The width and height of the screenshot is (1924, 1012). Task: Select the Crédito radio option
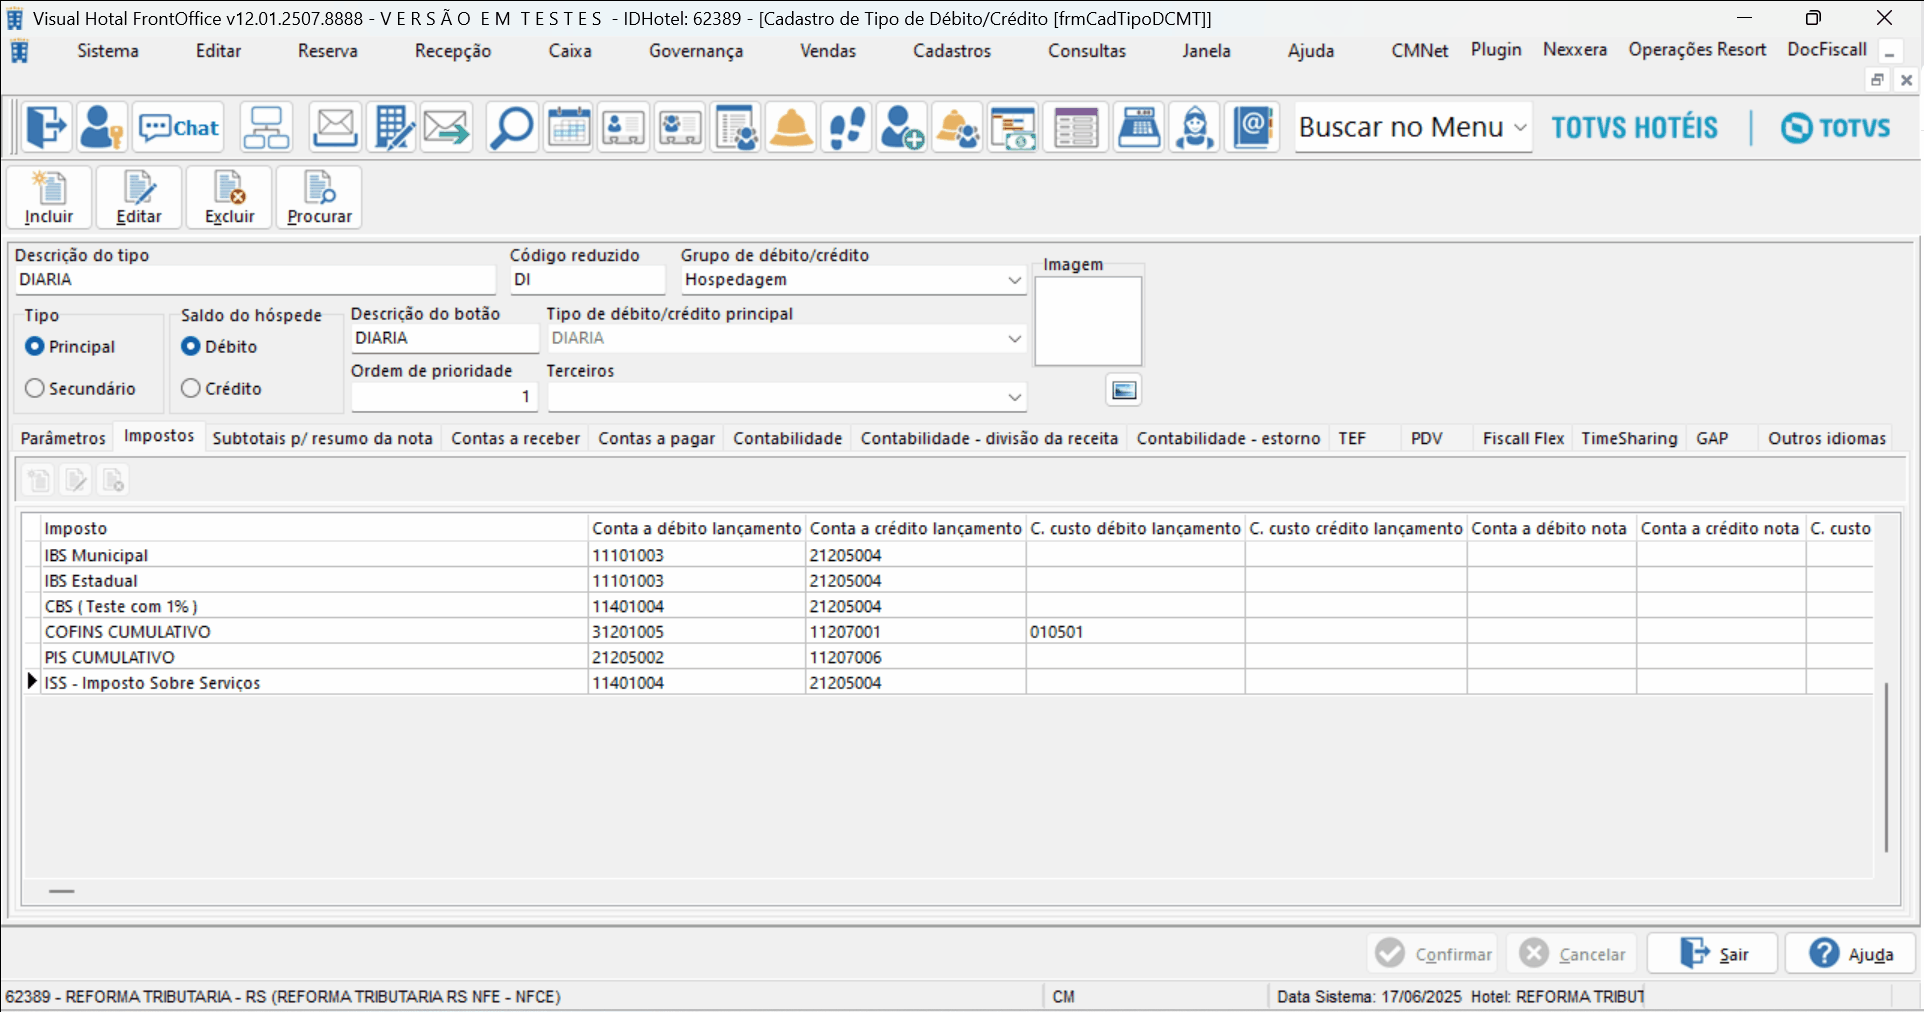191,388
